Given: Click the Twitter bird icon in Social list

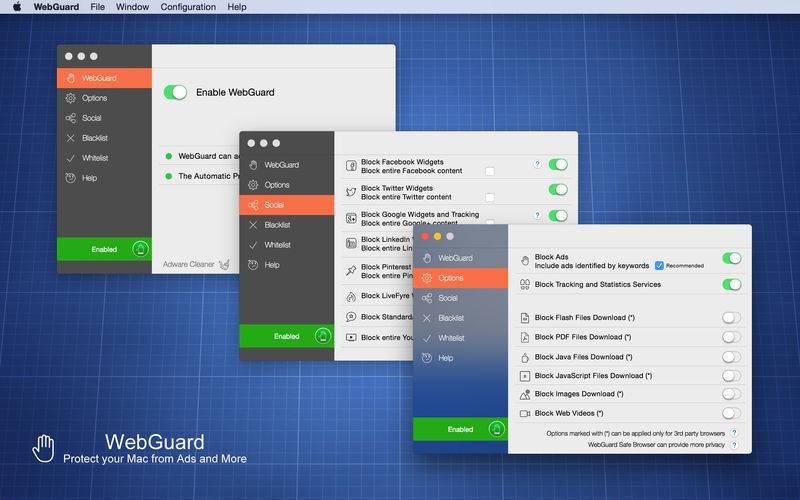Looking at the screenshot, I should (351, 192).
